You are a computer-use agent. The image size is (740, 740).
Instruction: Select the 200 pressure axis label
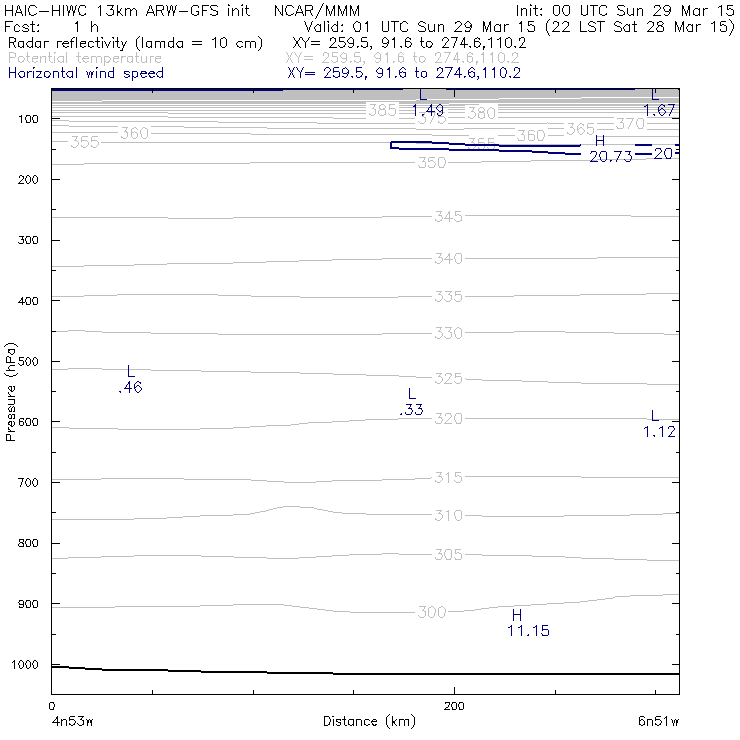pos(28,179)
